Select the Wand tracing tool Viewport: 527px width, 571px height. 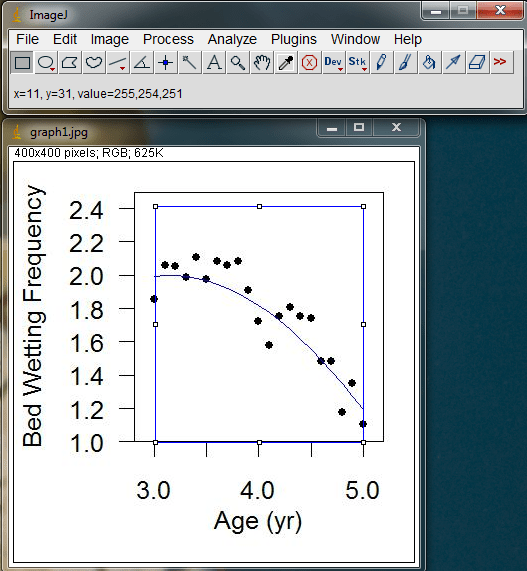click(x=190, y=63)
